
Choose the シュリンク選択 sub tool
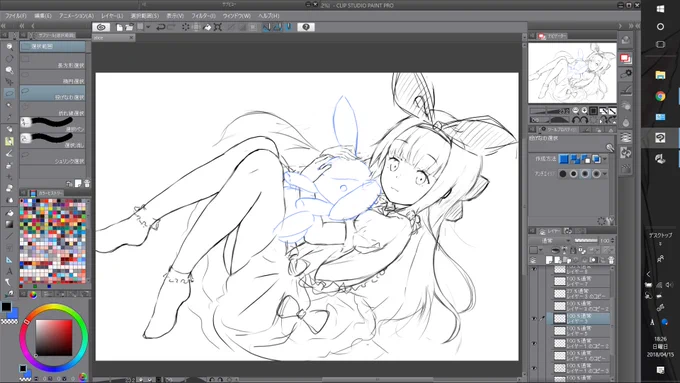[x=52, y=157]
